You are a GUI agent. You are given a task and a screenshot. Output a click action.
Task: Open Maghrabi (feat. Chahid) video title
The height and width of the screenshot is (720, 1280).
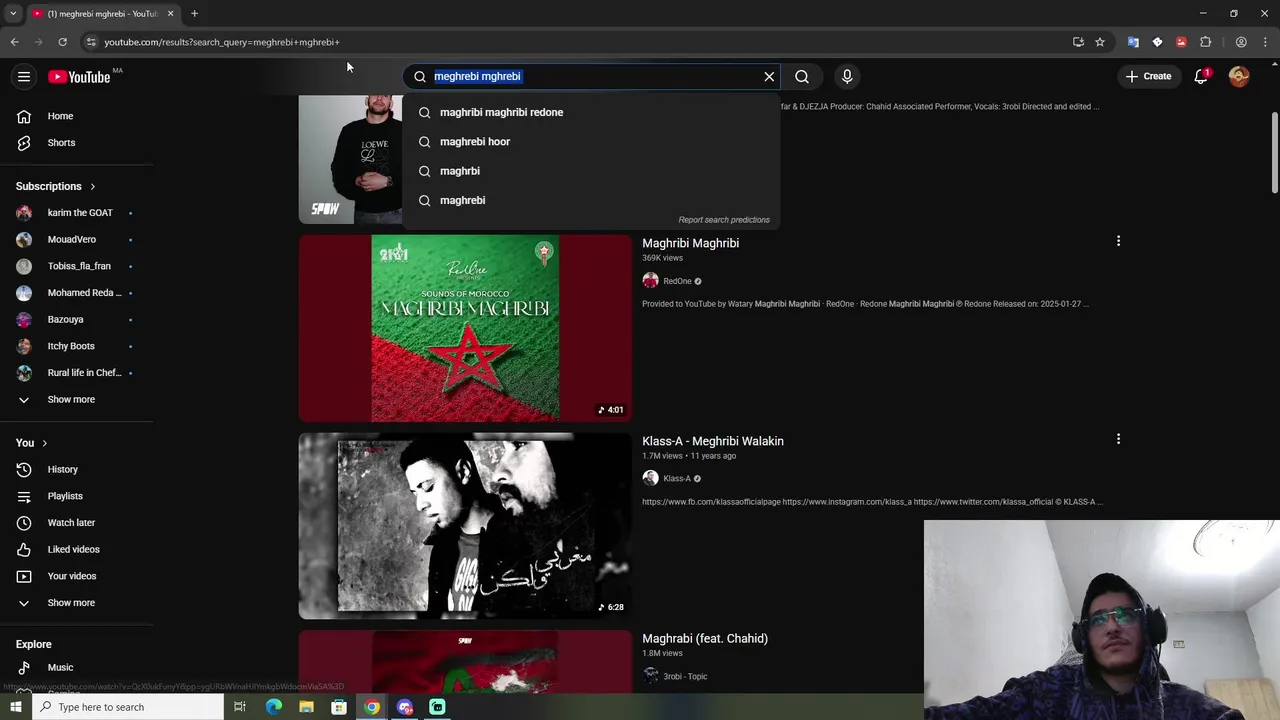coord(705,639)
